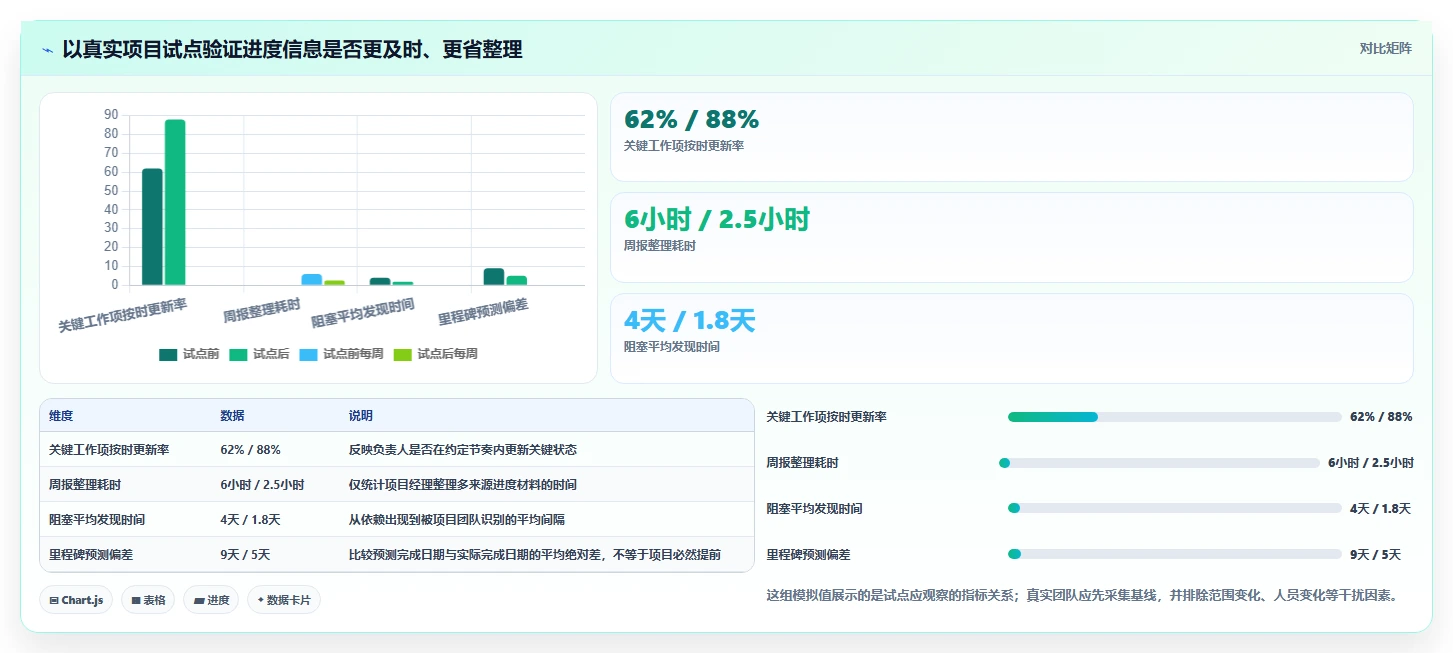Screen dimensions: 1453x653
Task: Click the 说明 column header
Action: [x=361, y=416]
